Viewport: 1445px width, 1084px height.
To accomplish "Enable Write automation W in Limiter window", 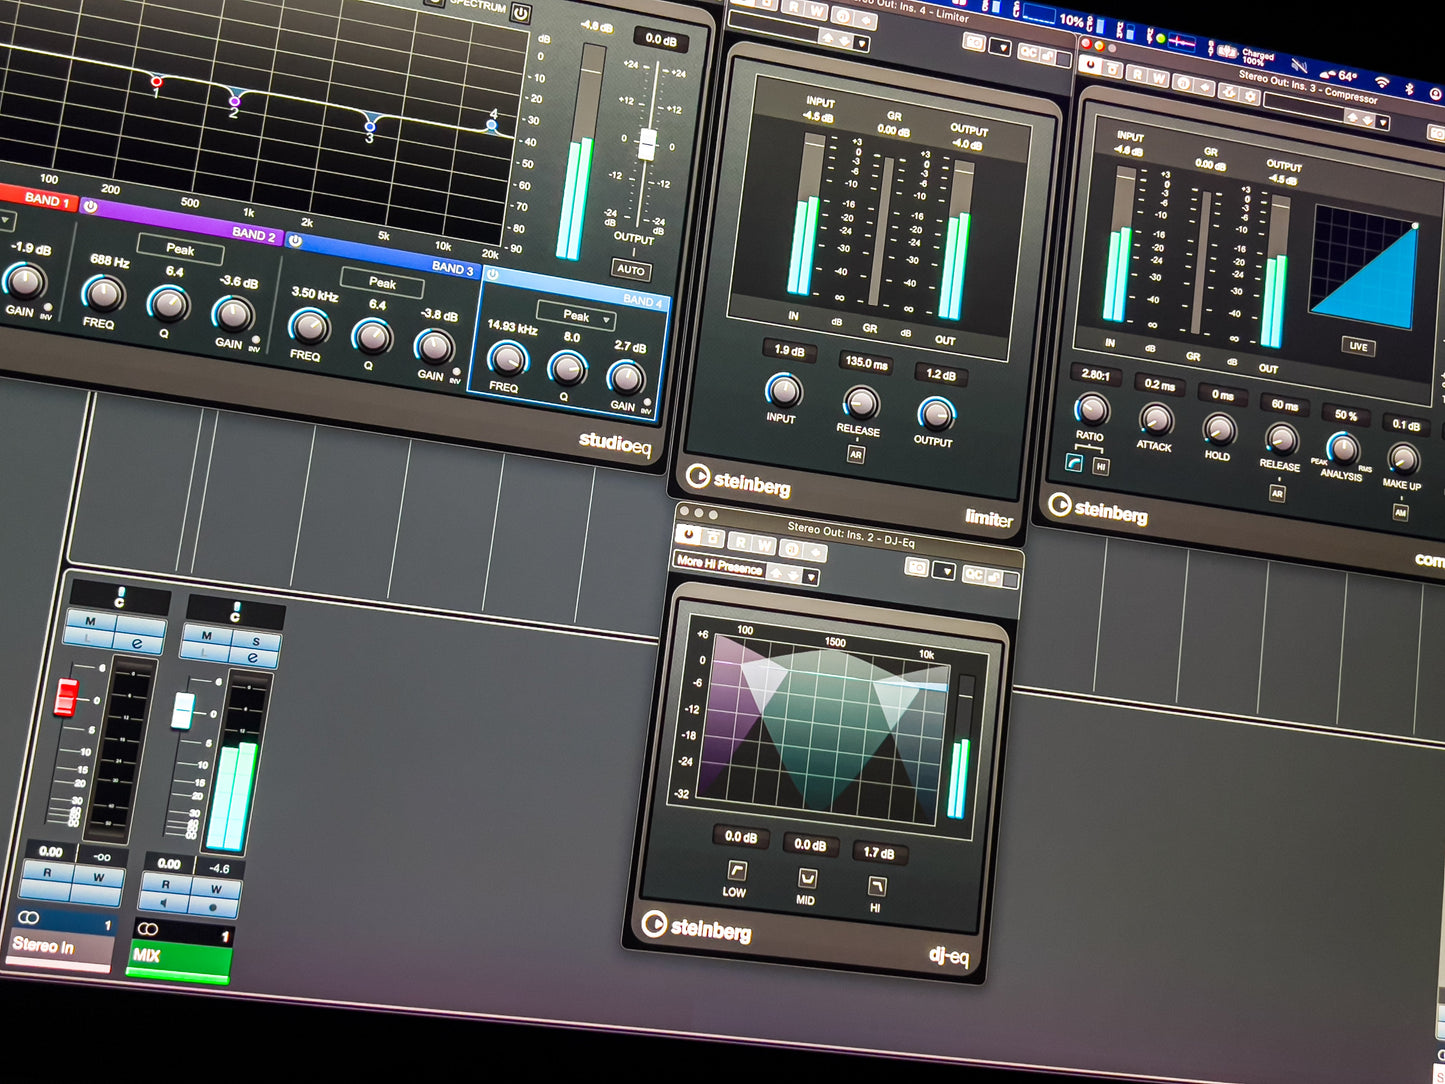I will coord(817,11).
